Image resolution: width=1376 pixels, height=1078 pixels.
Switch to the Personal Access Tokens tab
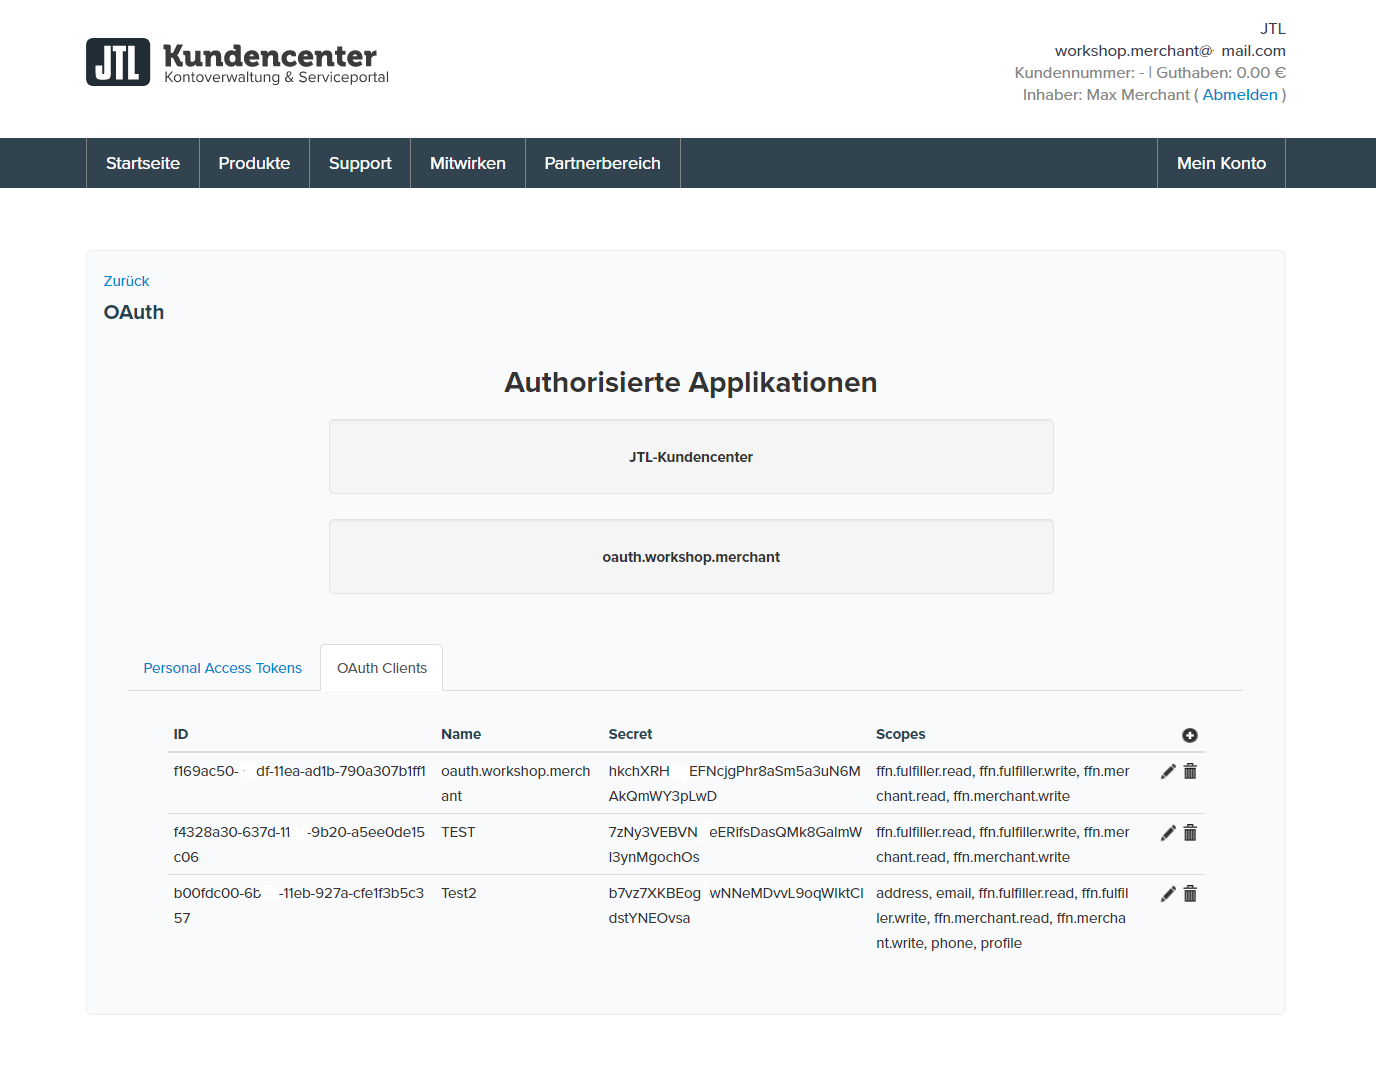tap(222, 668)
